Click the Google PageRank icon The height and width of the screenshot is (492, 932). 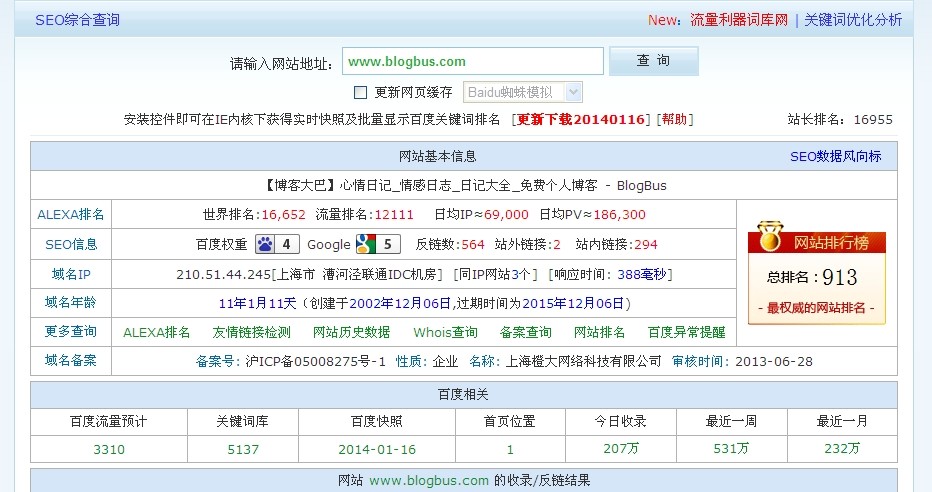tap(378, 244)
